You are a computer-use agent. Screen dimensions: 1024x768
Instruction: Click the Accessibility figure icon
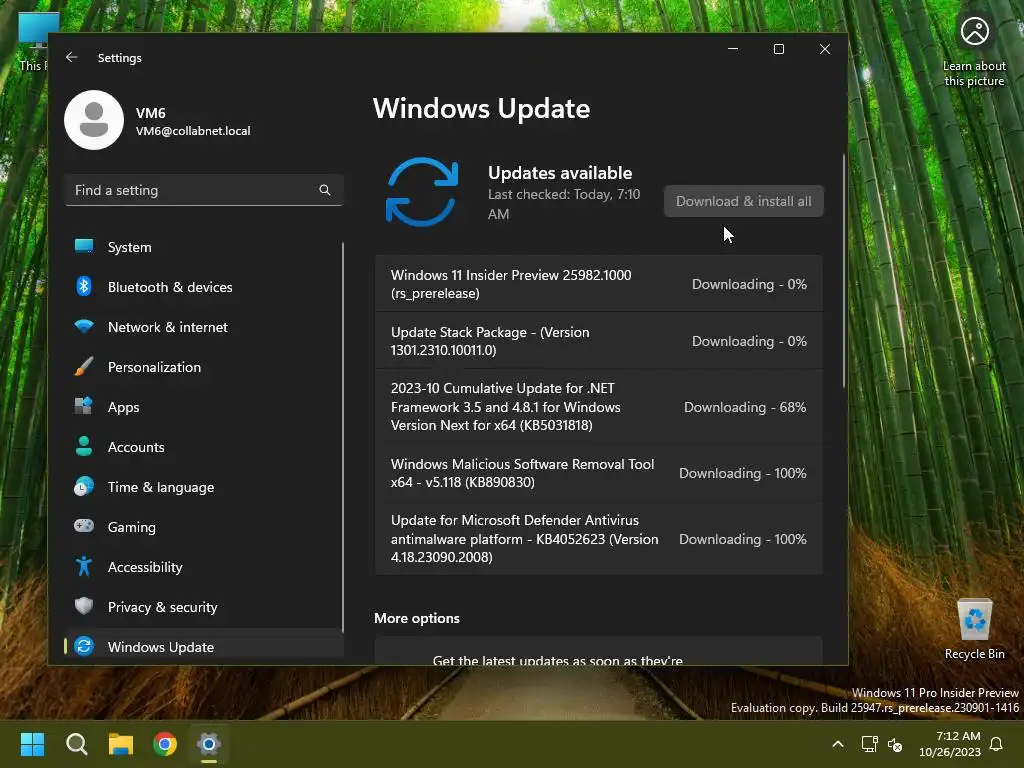pyautogui.click(x=84, y=566)
